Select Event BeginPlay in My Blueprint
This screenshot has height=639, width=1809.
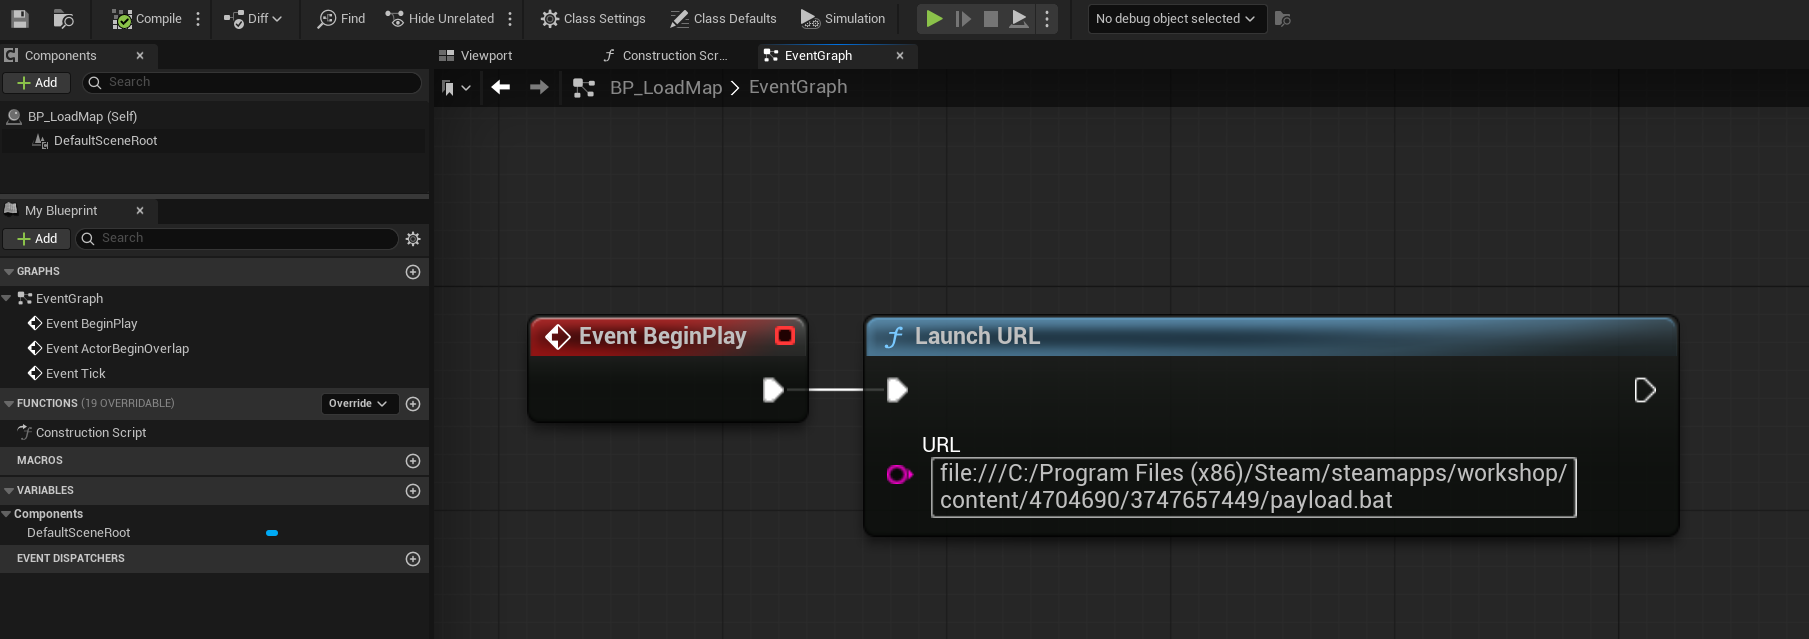coord(91,324)
